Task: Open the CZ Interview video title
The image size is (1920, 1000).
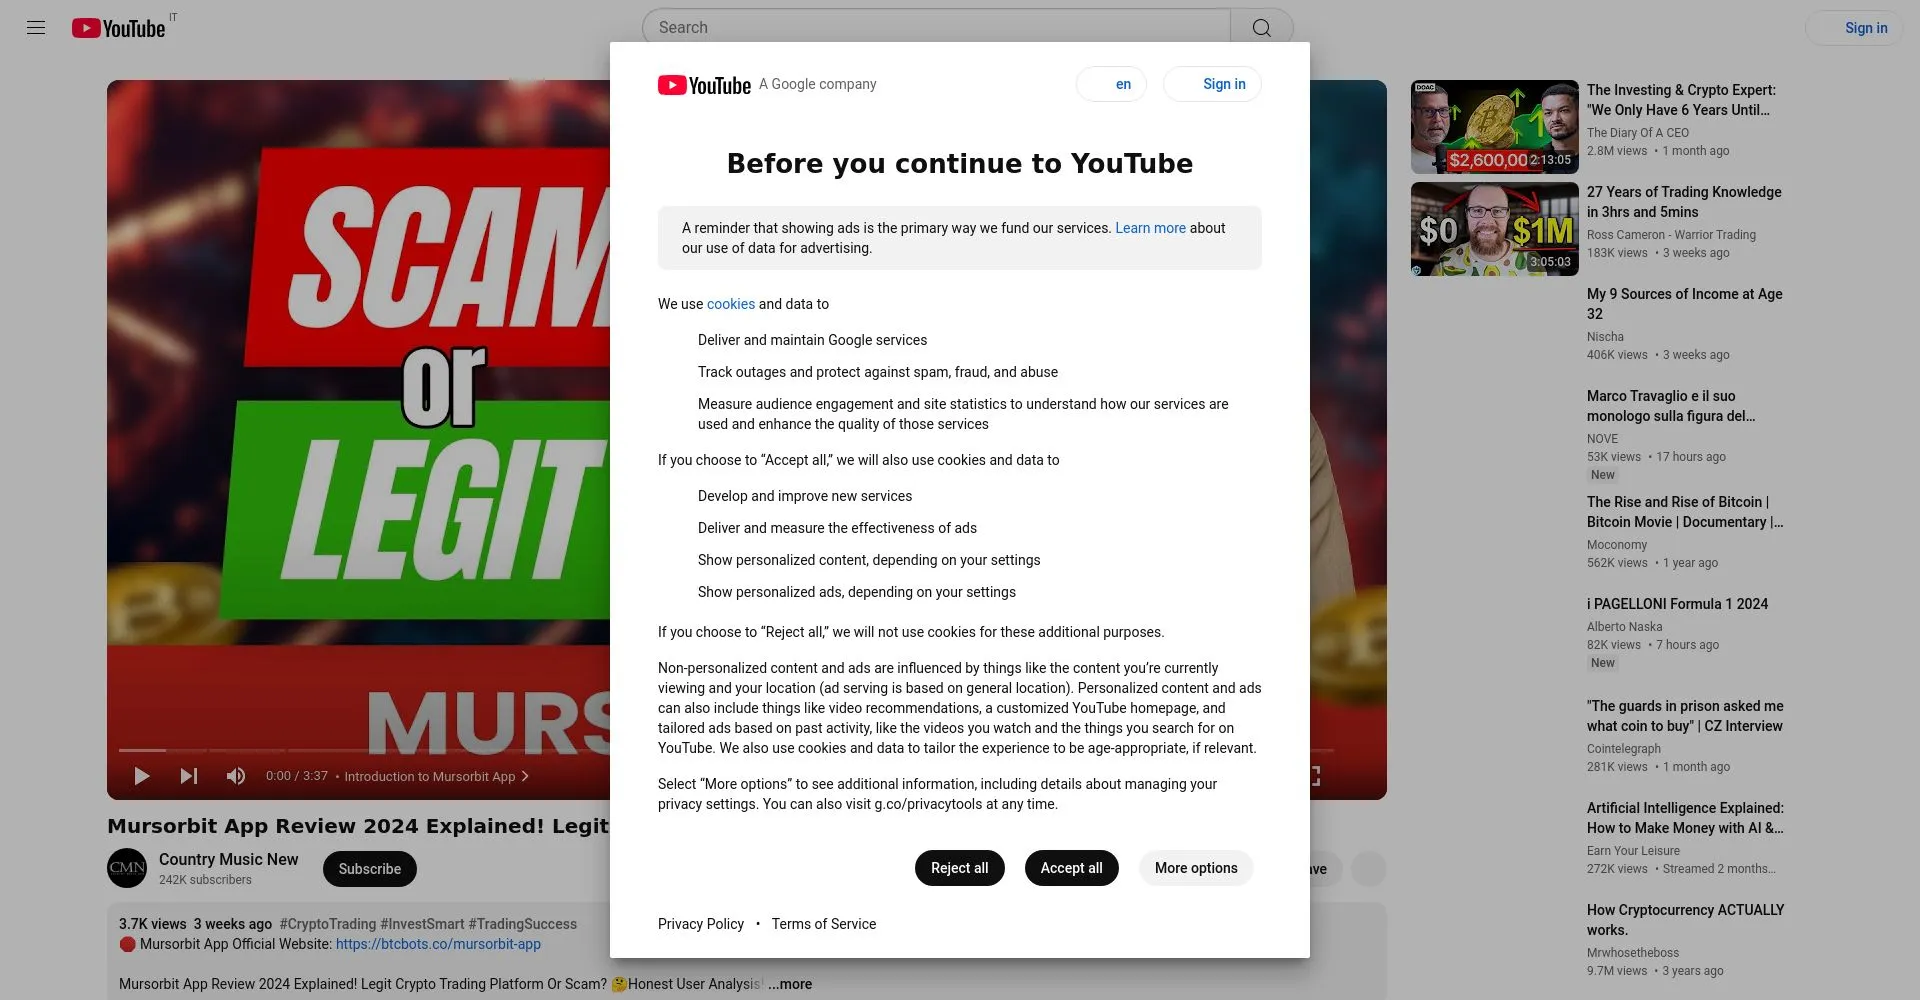Action: tap(1684, 716)
